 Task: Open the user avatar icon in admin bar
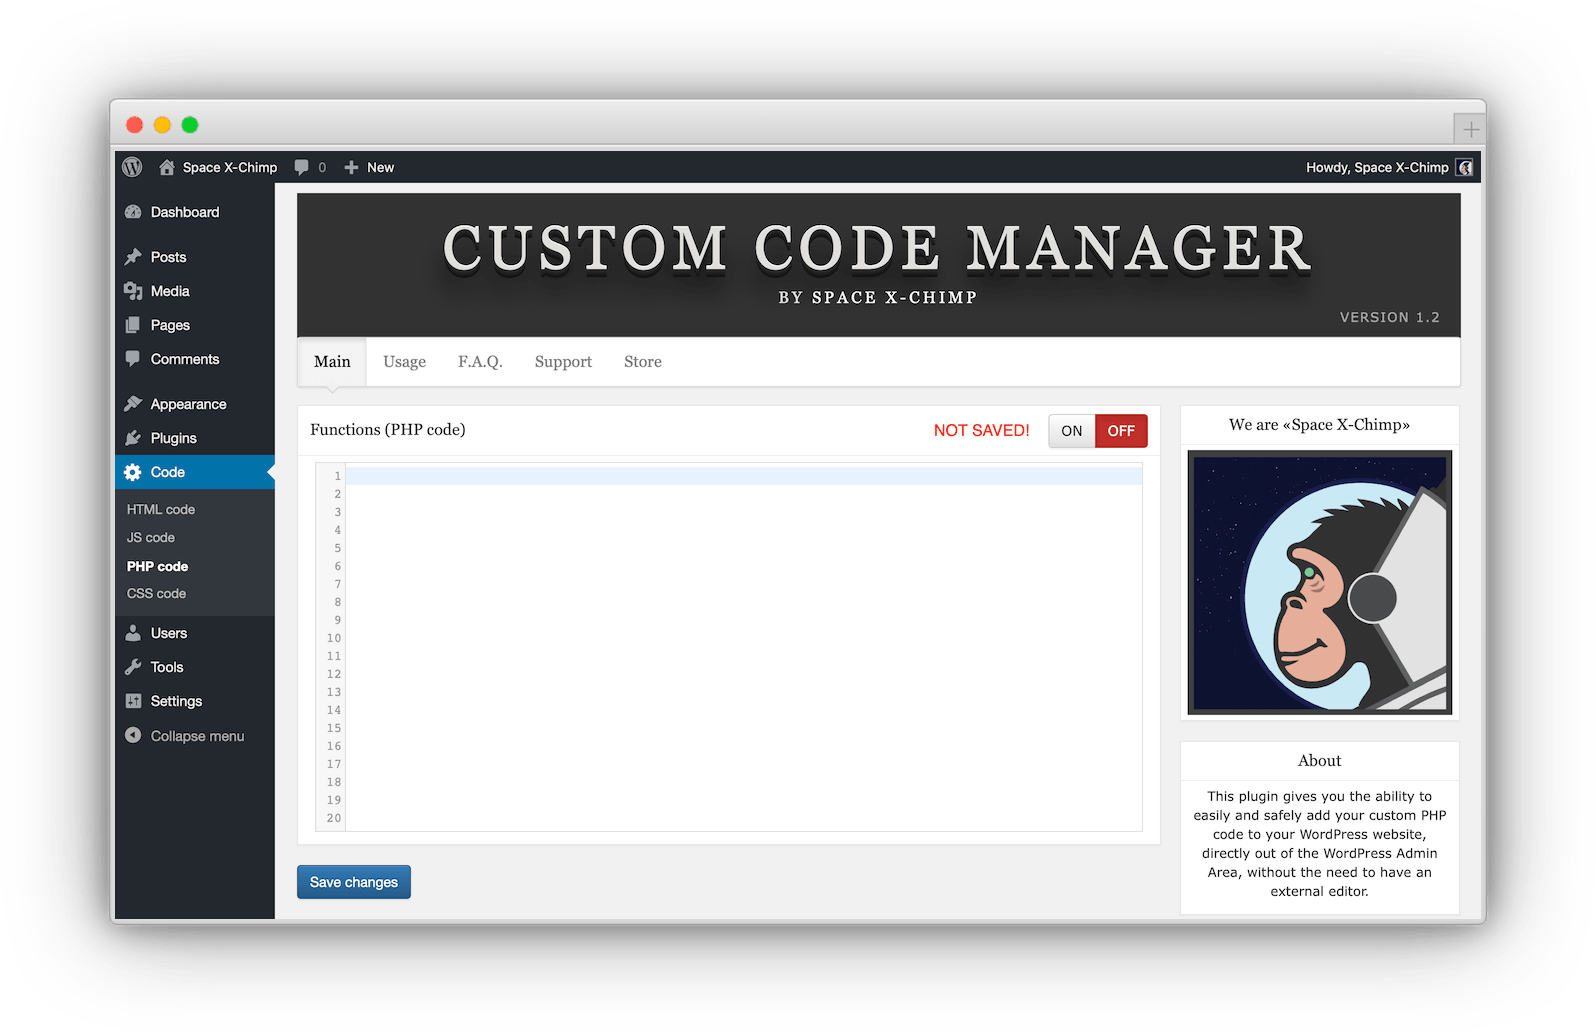click(x=1464, y=167)
